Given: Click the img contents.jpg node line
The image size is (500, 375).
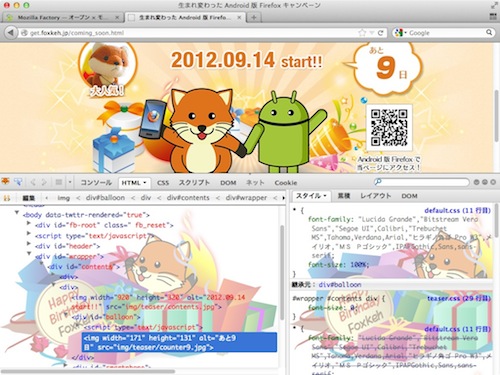Looking at the screenshot, I should click(158, 302).
